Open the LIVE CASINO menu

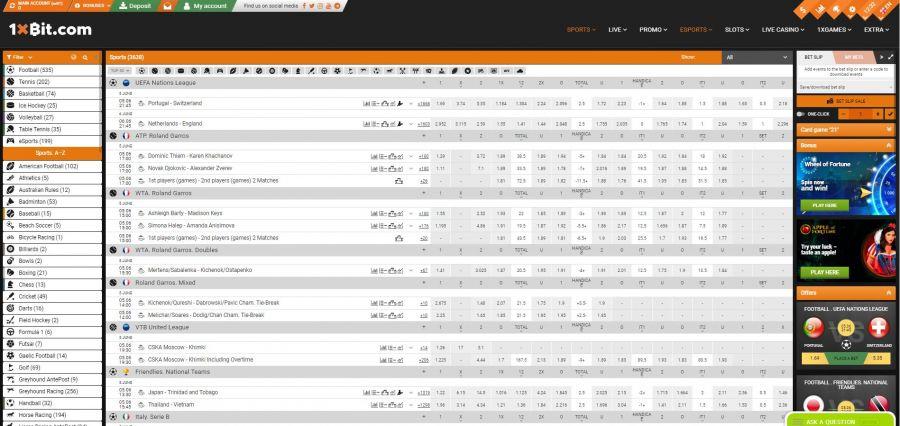point(783,29)
